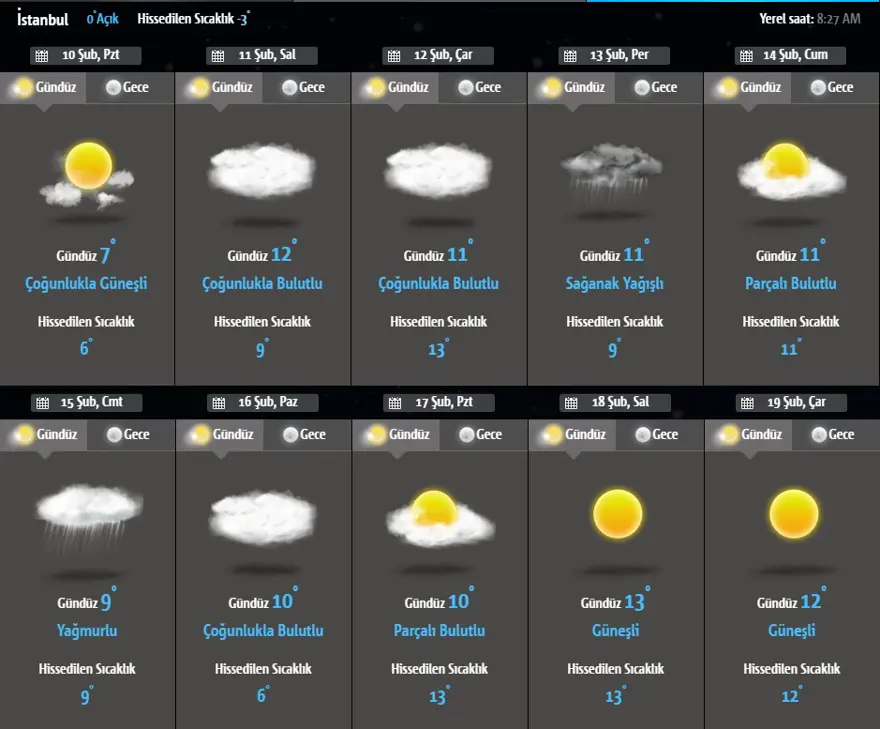Click the calendar icon beside 16 Şub, Paz

click(217, 403)
